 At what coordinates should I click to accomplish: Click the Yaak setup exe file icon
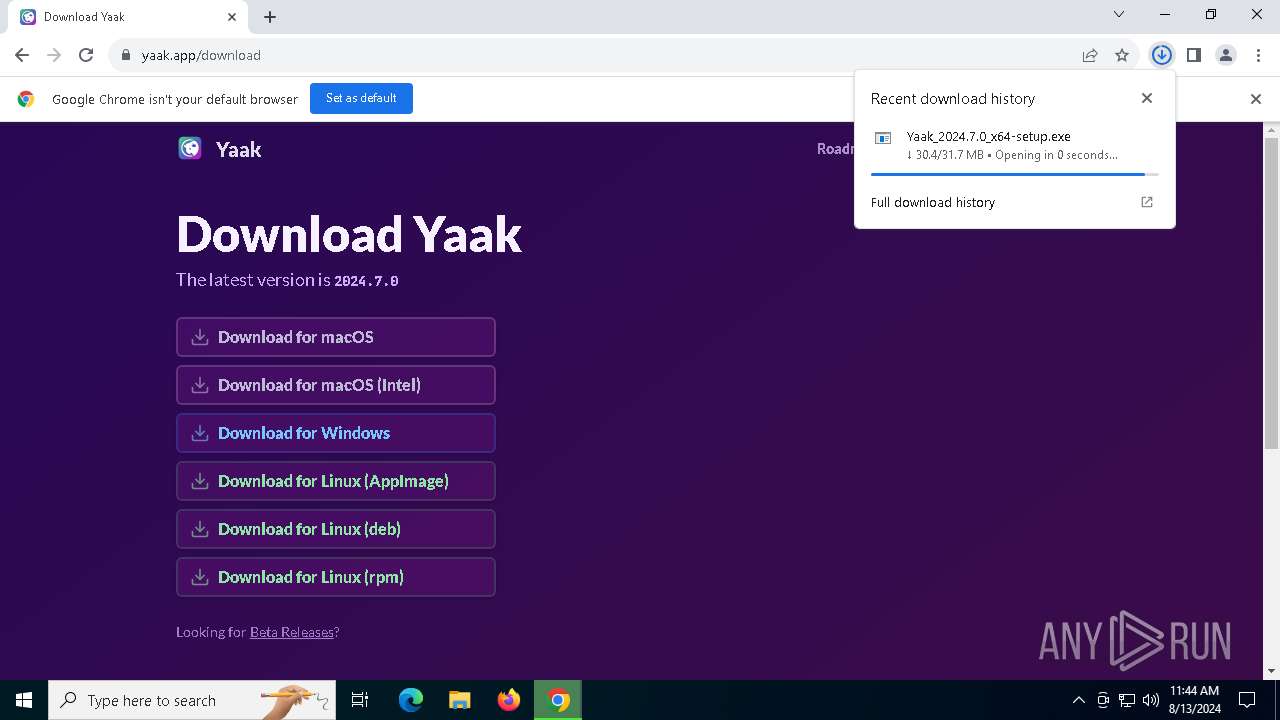(x=883, y=138)
